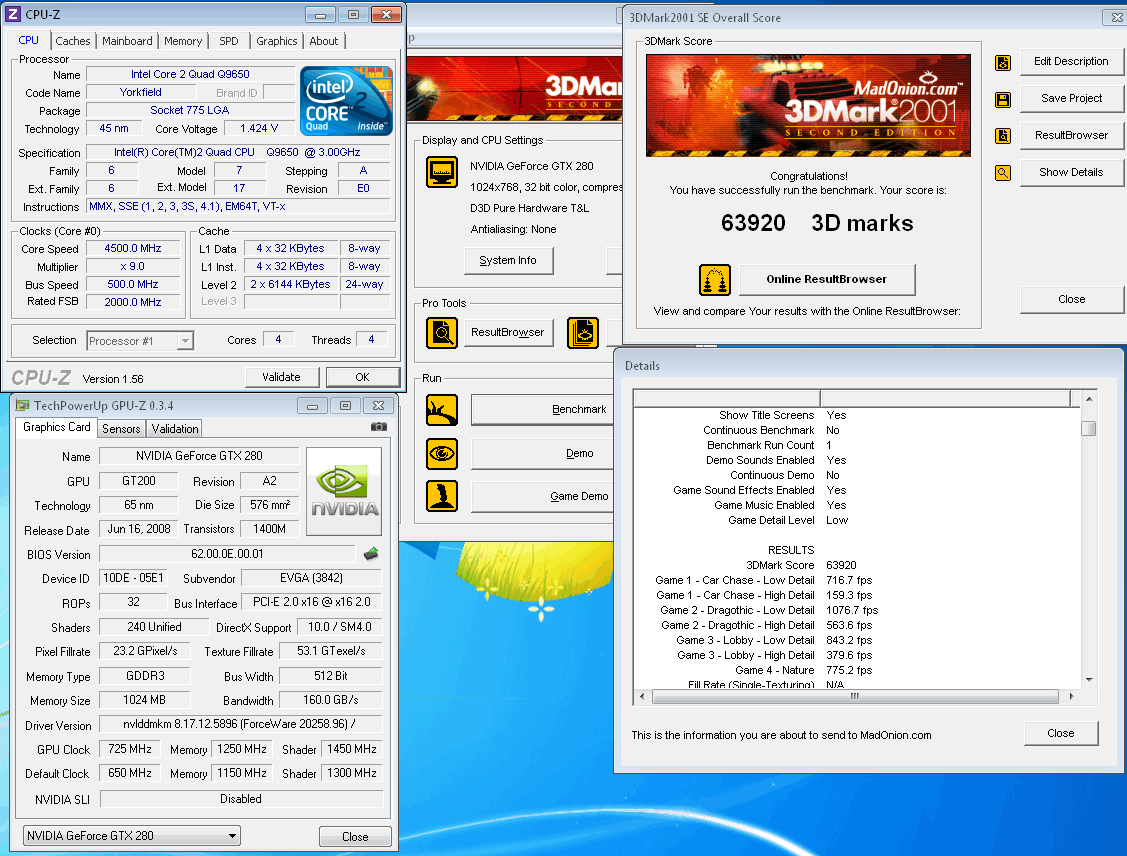Click Close in the Details window

click(1060, 733)
